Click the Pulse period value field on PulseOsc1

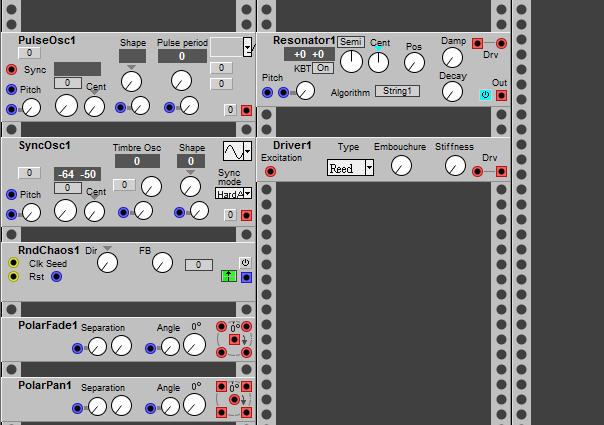pos(181,57)
